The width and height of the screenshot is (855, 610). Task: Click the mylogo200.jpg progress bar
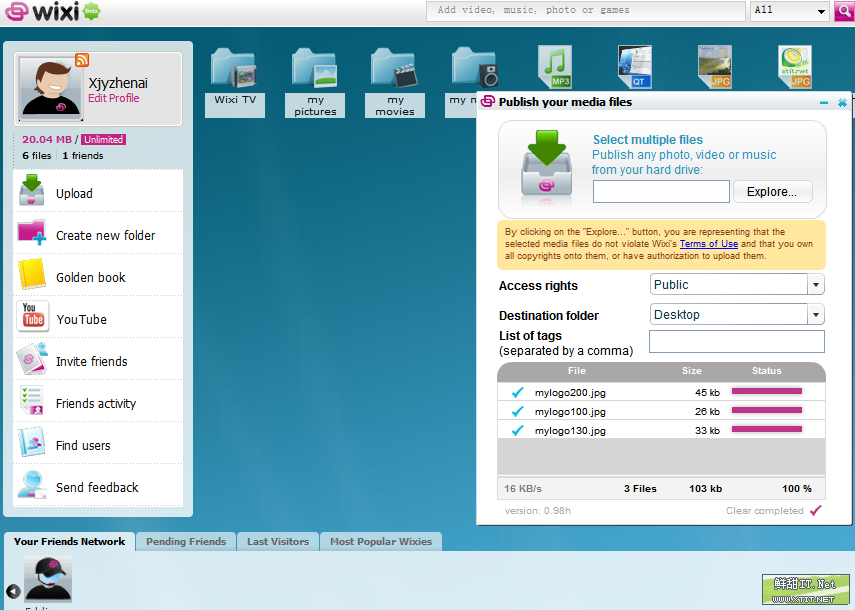pos(767,391)
